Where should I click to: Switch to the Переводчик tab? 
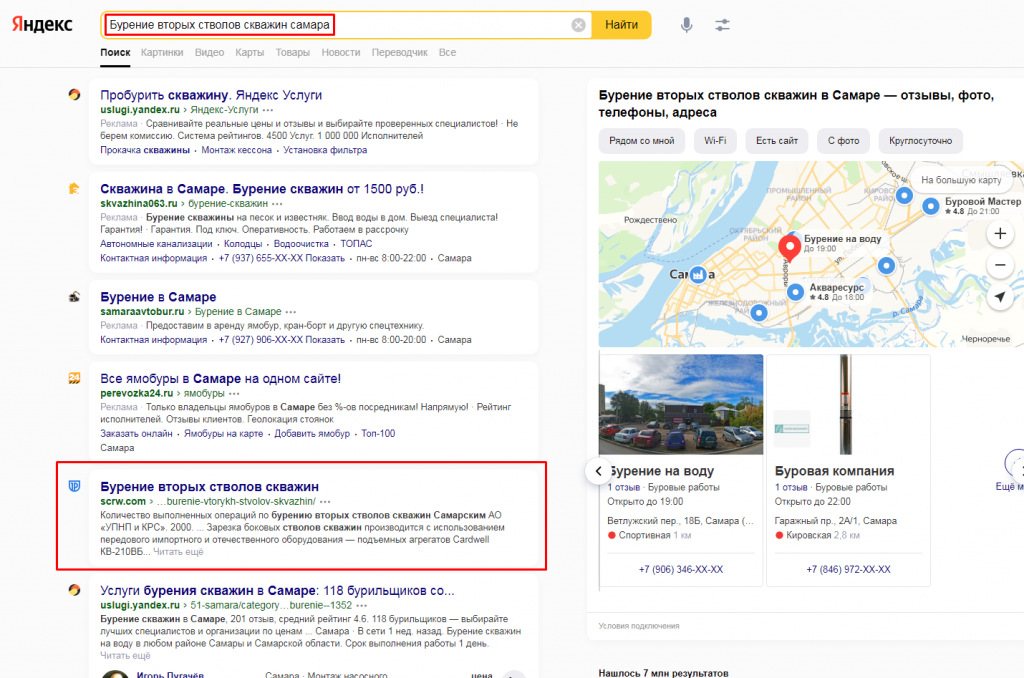(x=400, y=52)
